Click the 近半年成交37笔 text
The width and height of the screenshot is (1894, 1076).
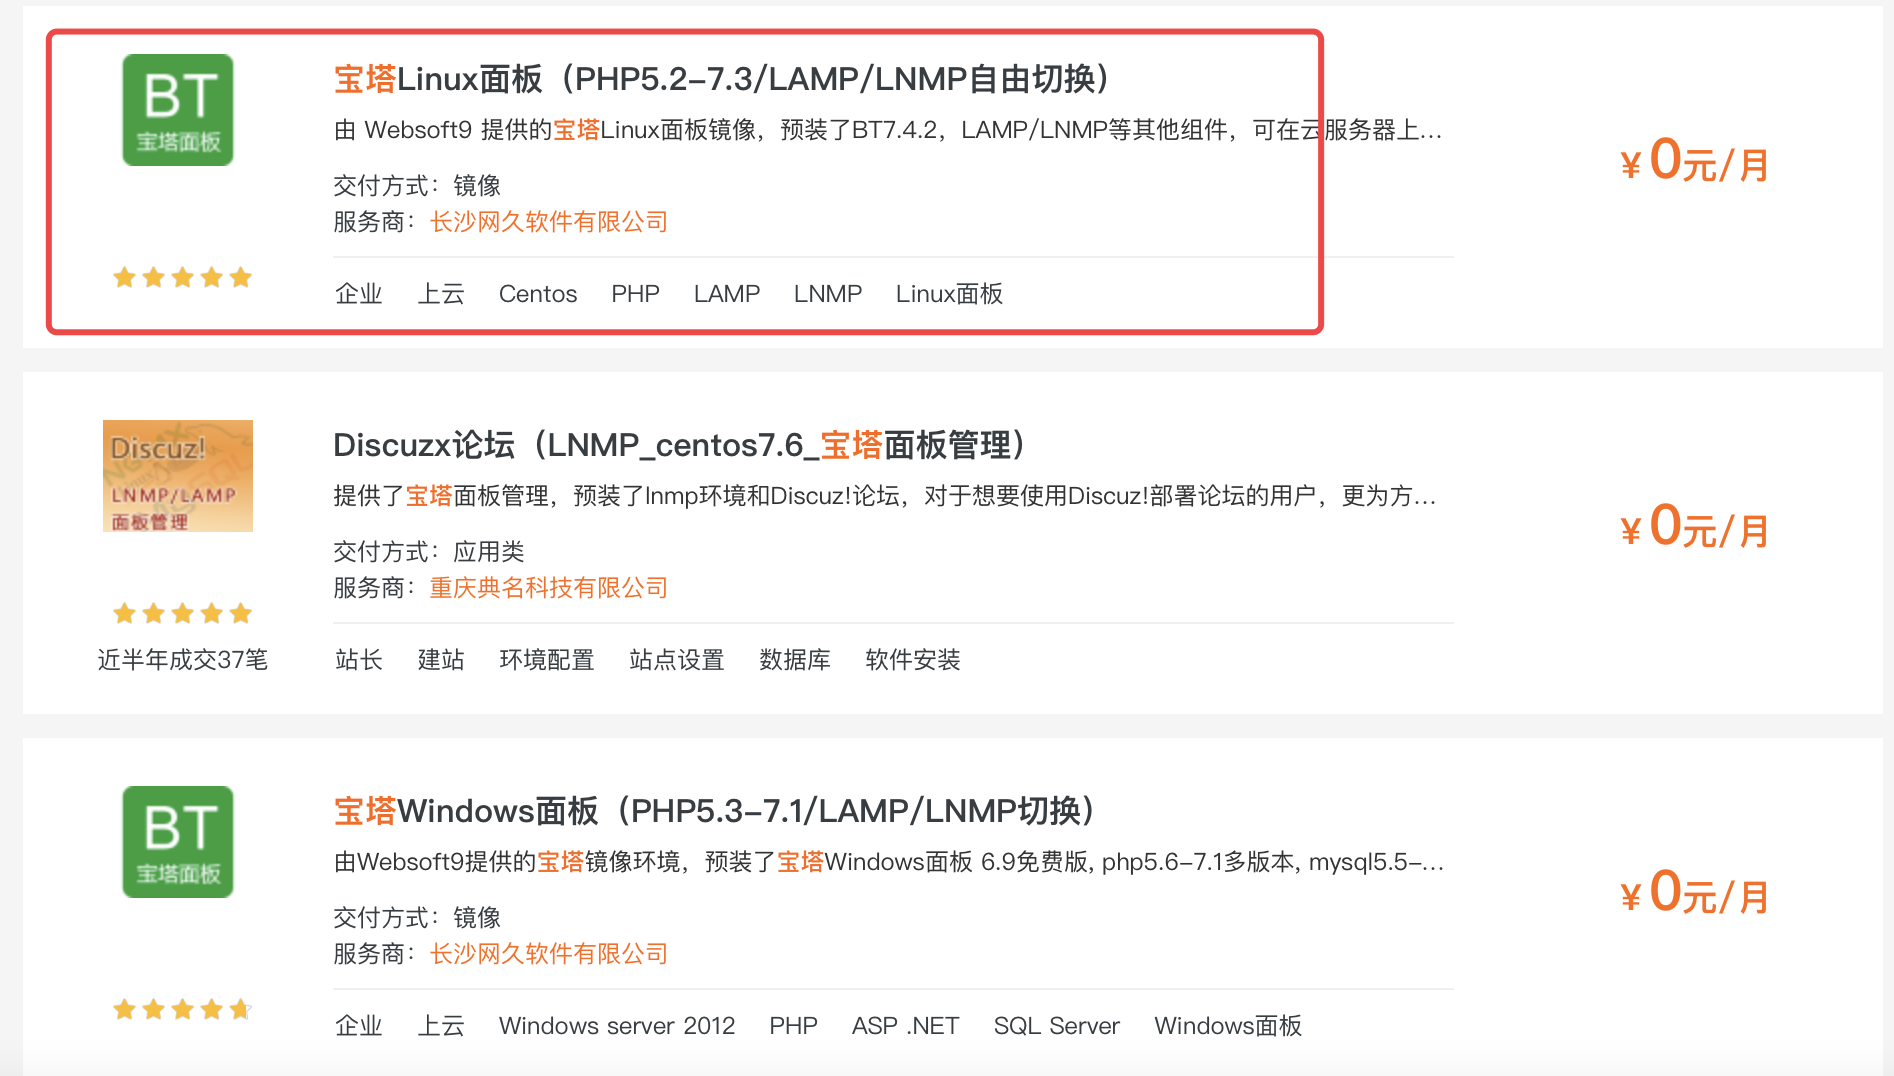tap(183, 660)
